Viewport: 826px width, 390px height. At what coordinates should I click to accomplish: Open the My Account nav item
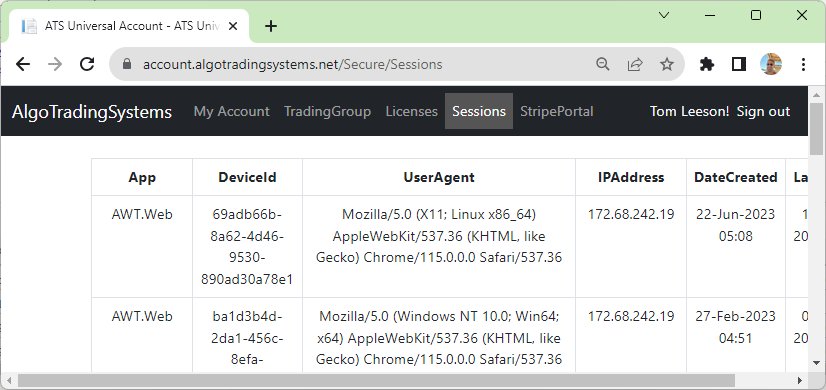pos(231,111)
